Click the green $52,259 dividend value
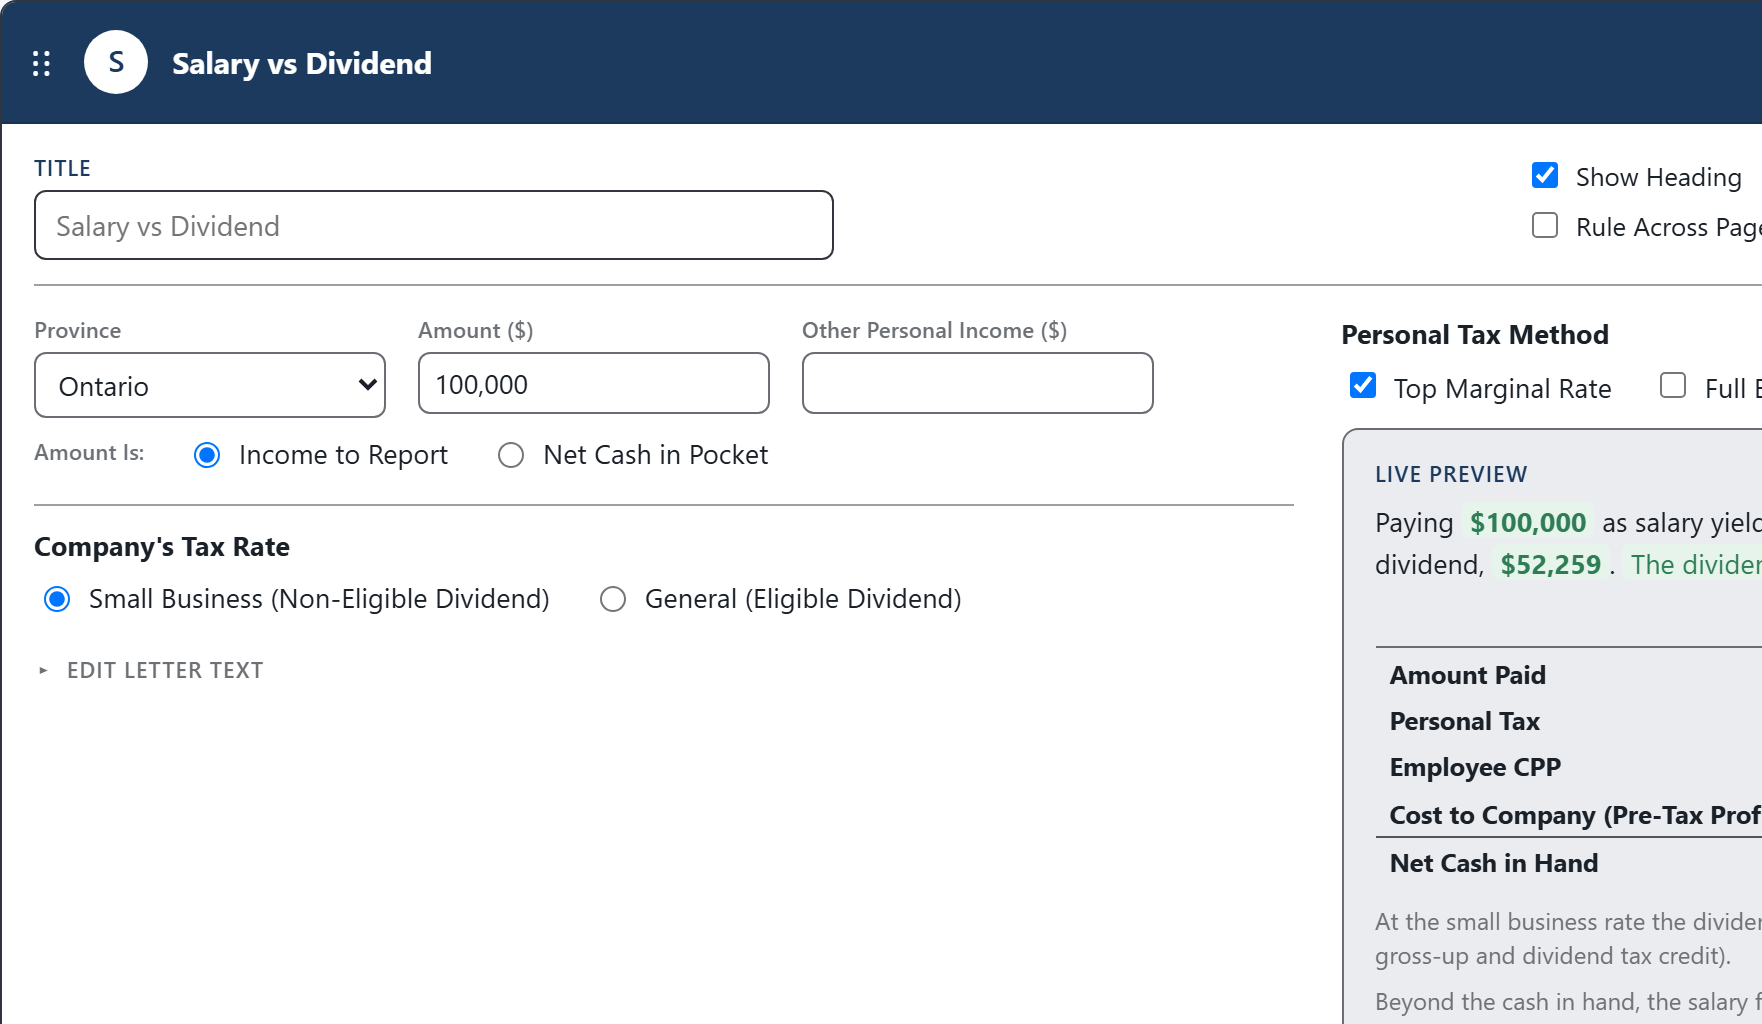The height and width of the screenshot is (1024, 1762). 1551,564
